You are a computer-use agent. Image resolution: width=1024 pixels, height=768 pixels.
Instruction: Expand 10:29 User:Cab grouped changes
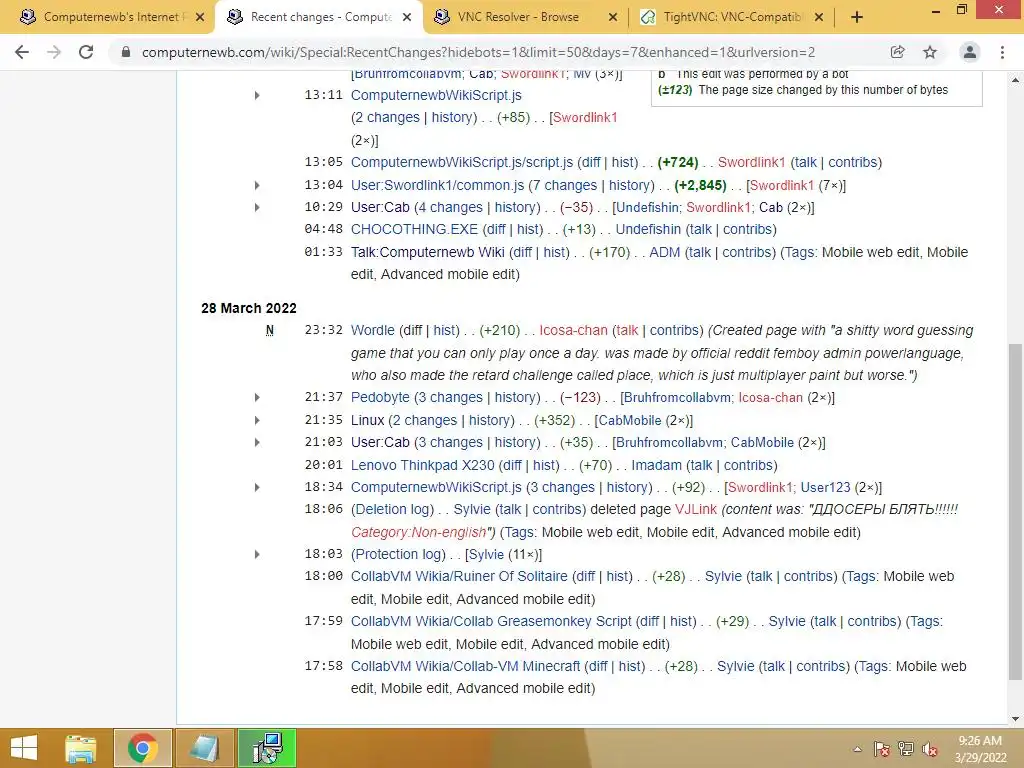pyautogui.click(x=257, y=208)
